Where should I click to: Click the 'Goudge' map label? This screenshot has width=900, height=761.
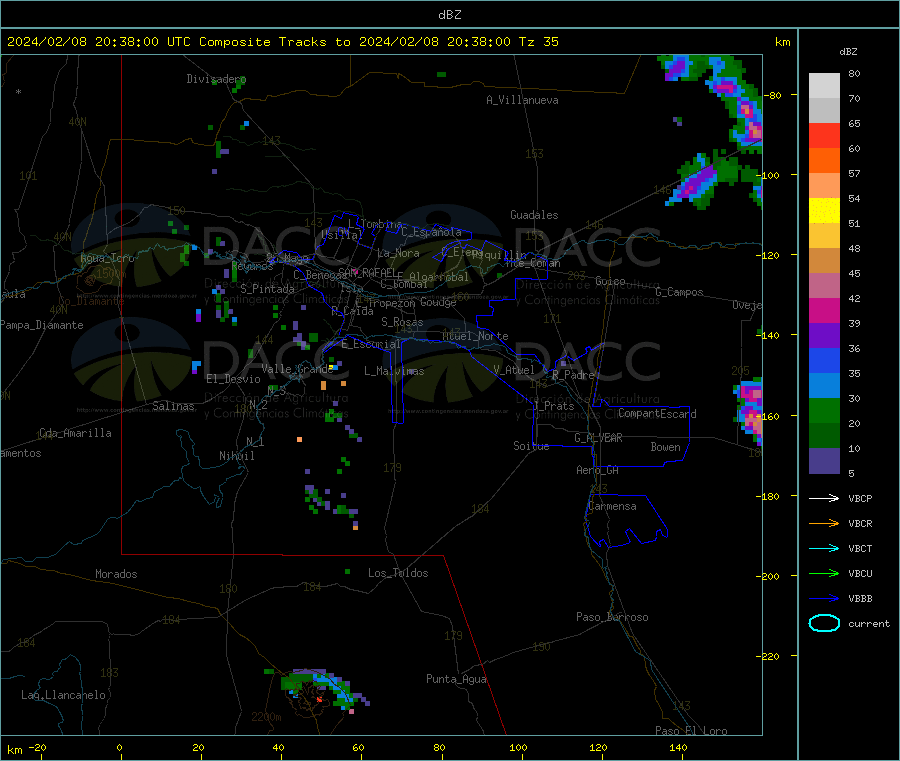coord(438,302)
